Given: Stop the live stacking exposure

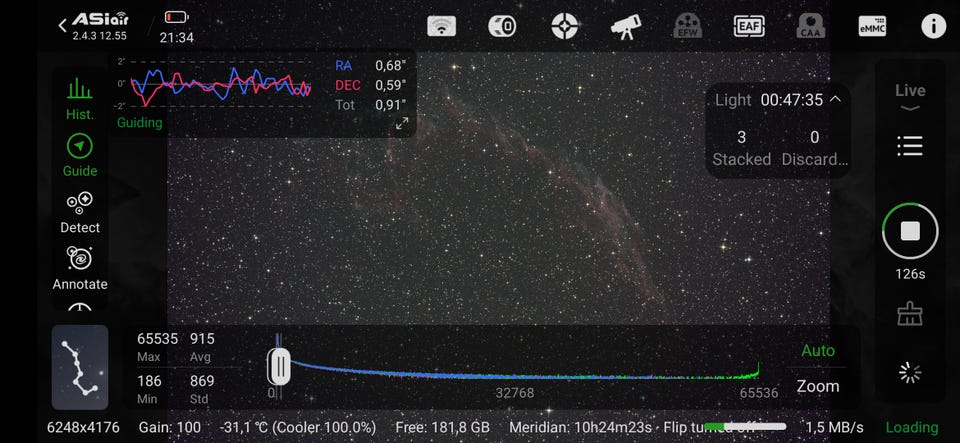Looking at the screenshot, I should 910,231.
